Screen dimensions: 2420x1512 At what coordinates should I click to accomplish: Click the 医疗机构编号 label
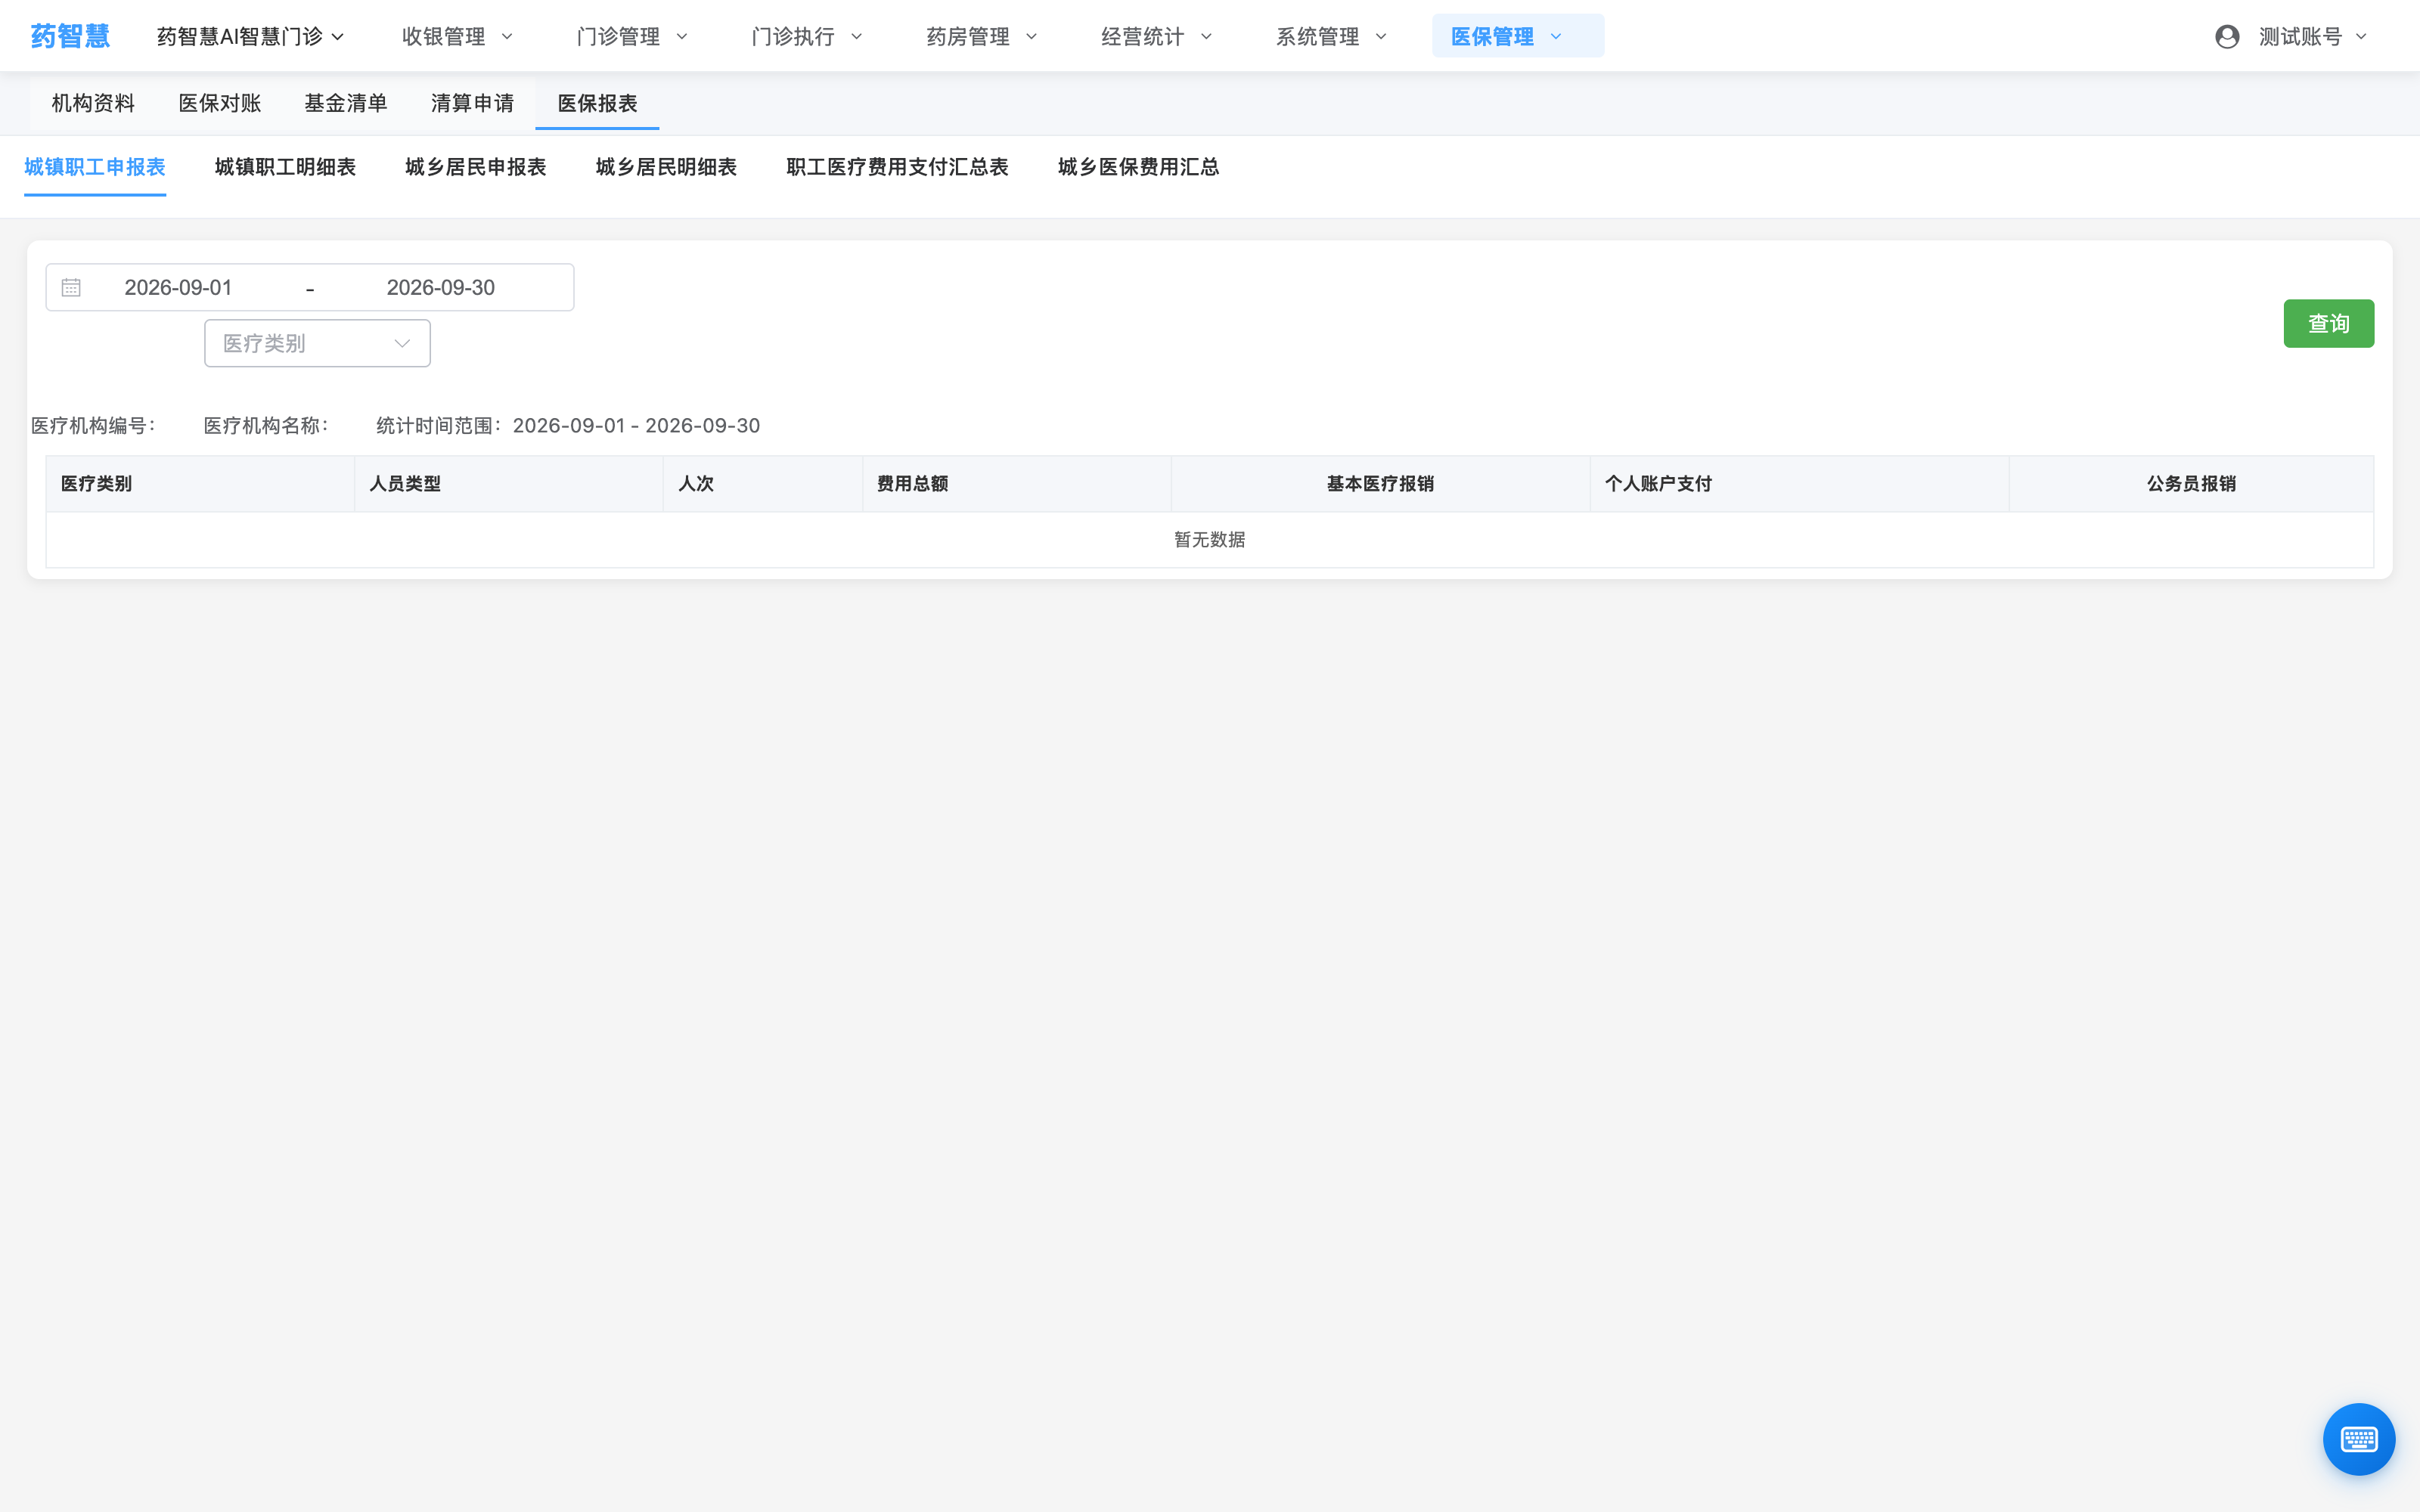coord(94,426)
